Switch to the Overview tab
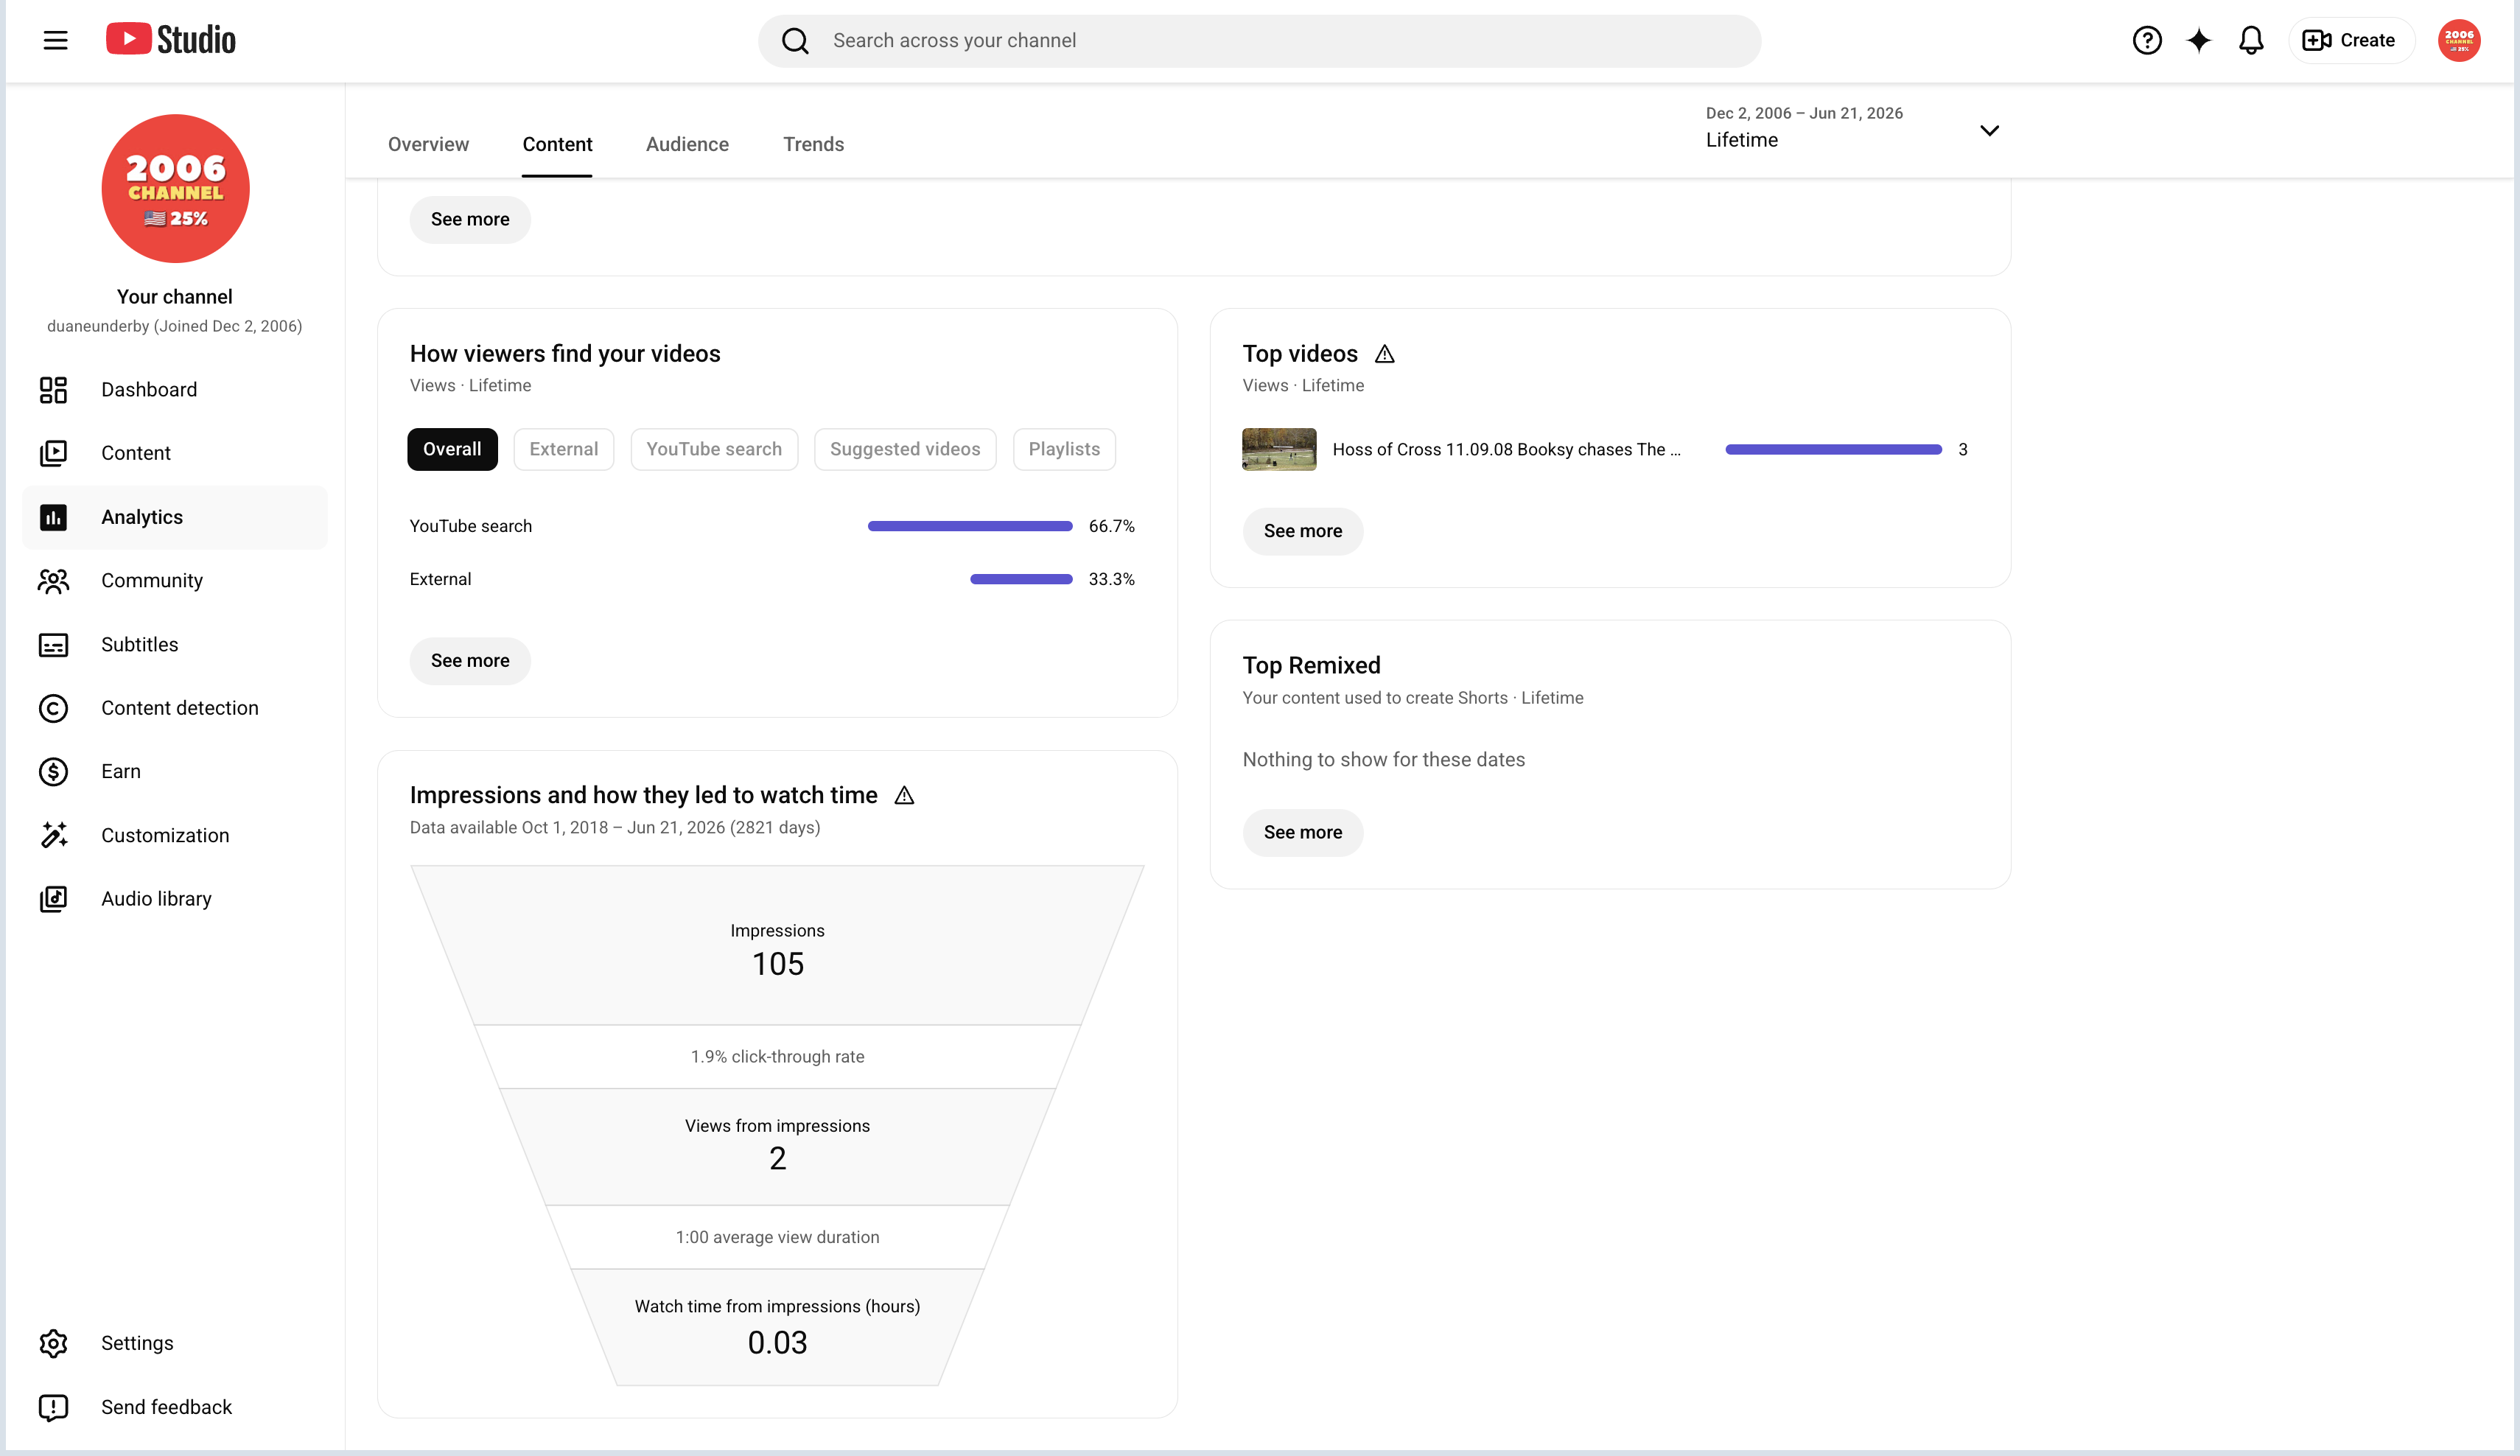Screen dimensions: 2520x1456 click(x=428, y=144)
